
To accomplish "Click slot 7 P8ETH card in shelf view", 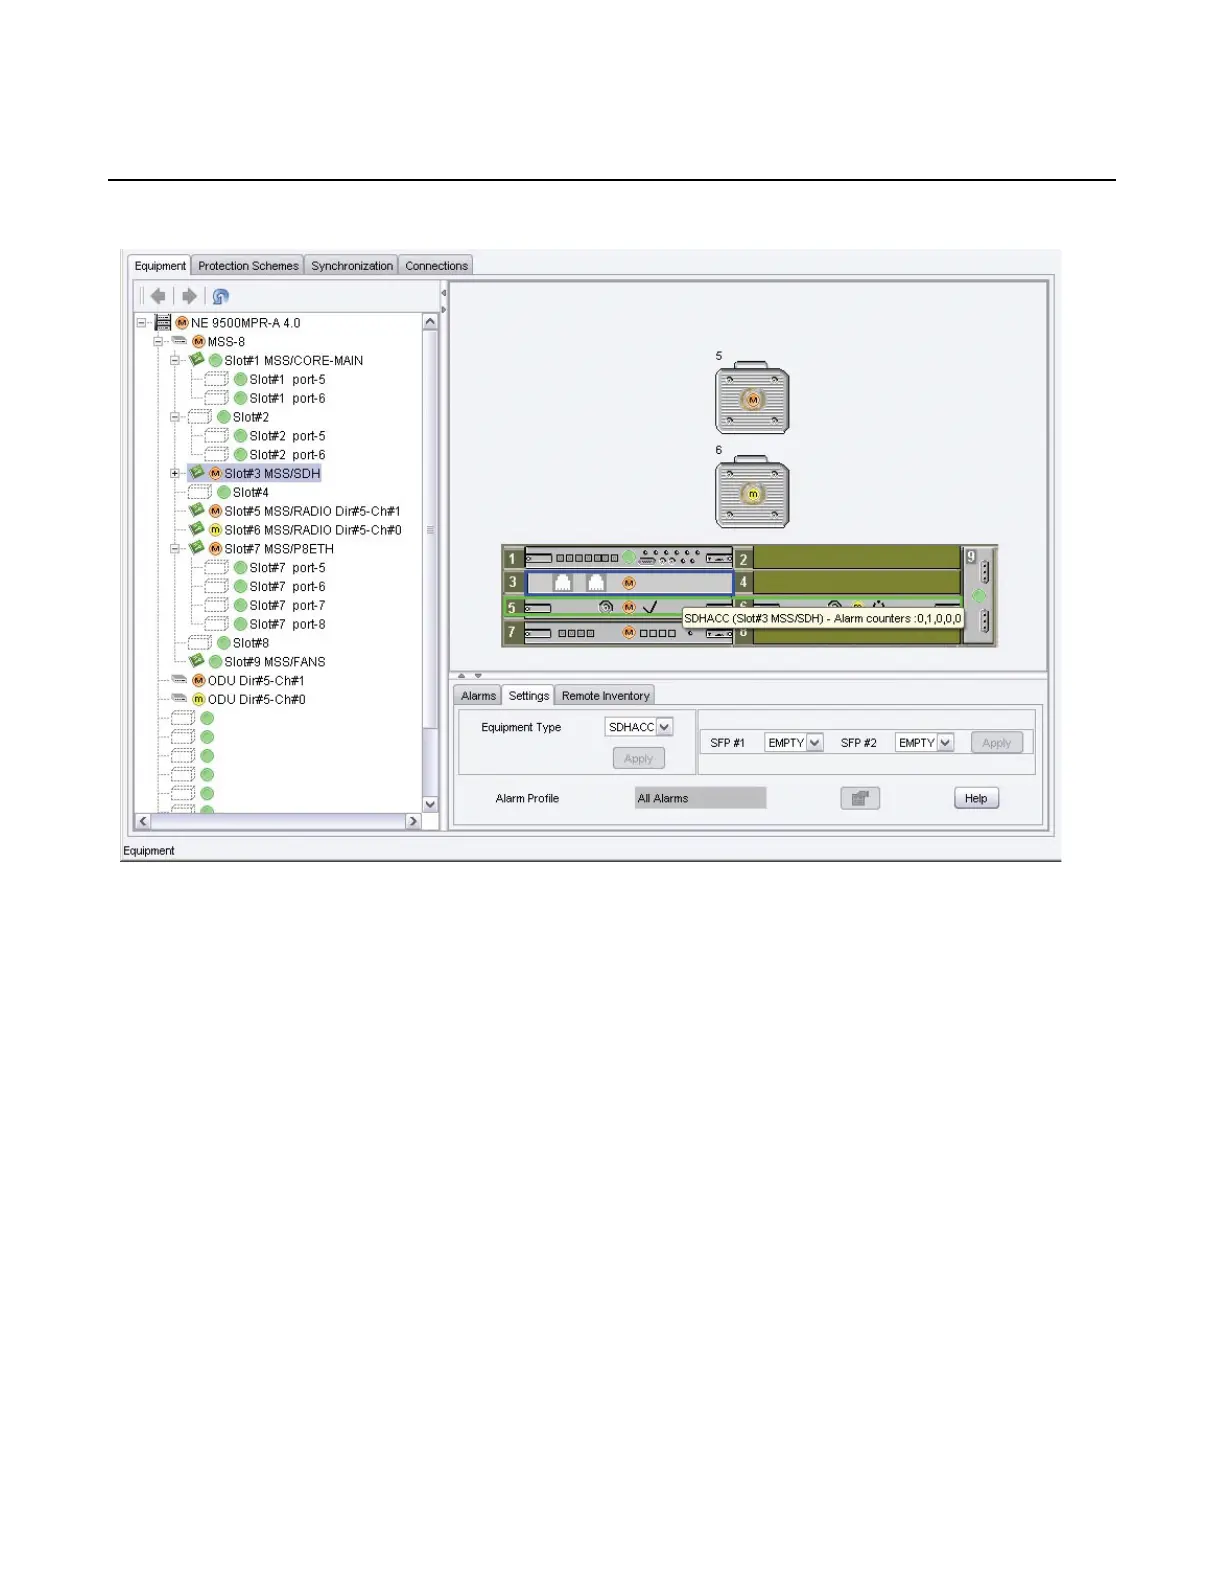I will [x=629, y=633].
